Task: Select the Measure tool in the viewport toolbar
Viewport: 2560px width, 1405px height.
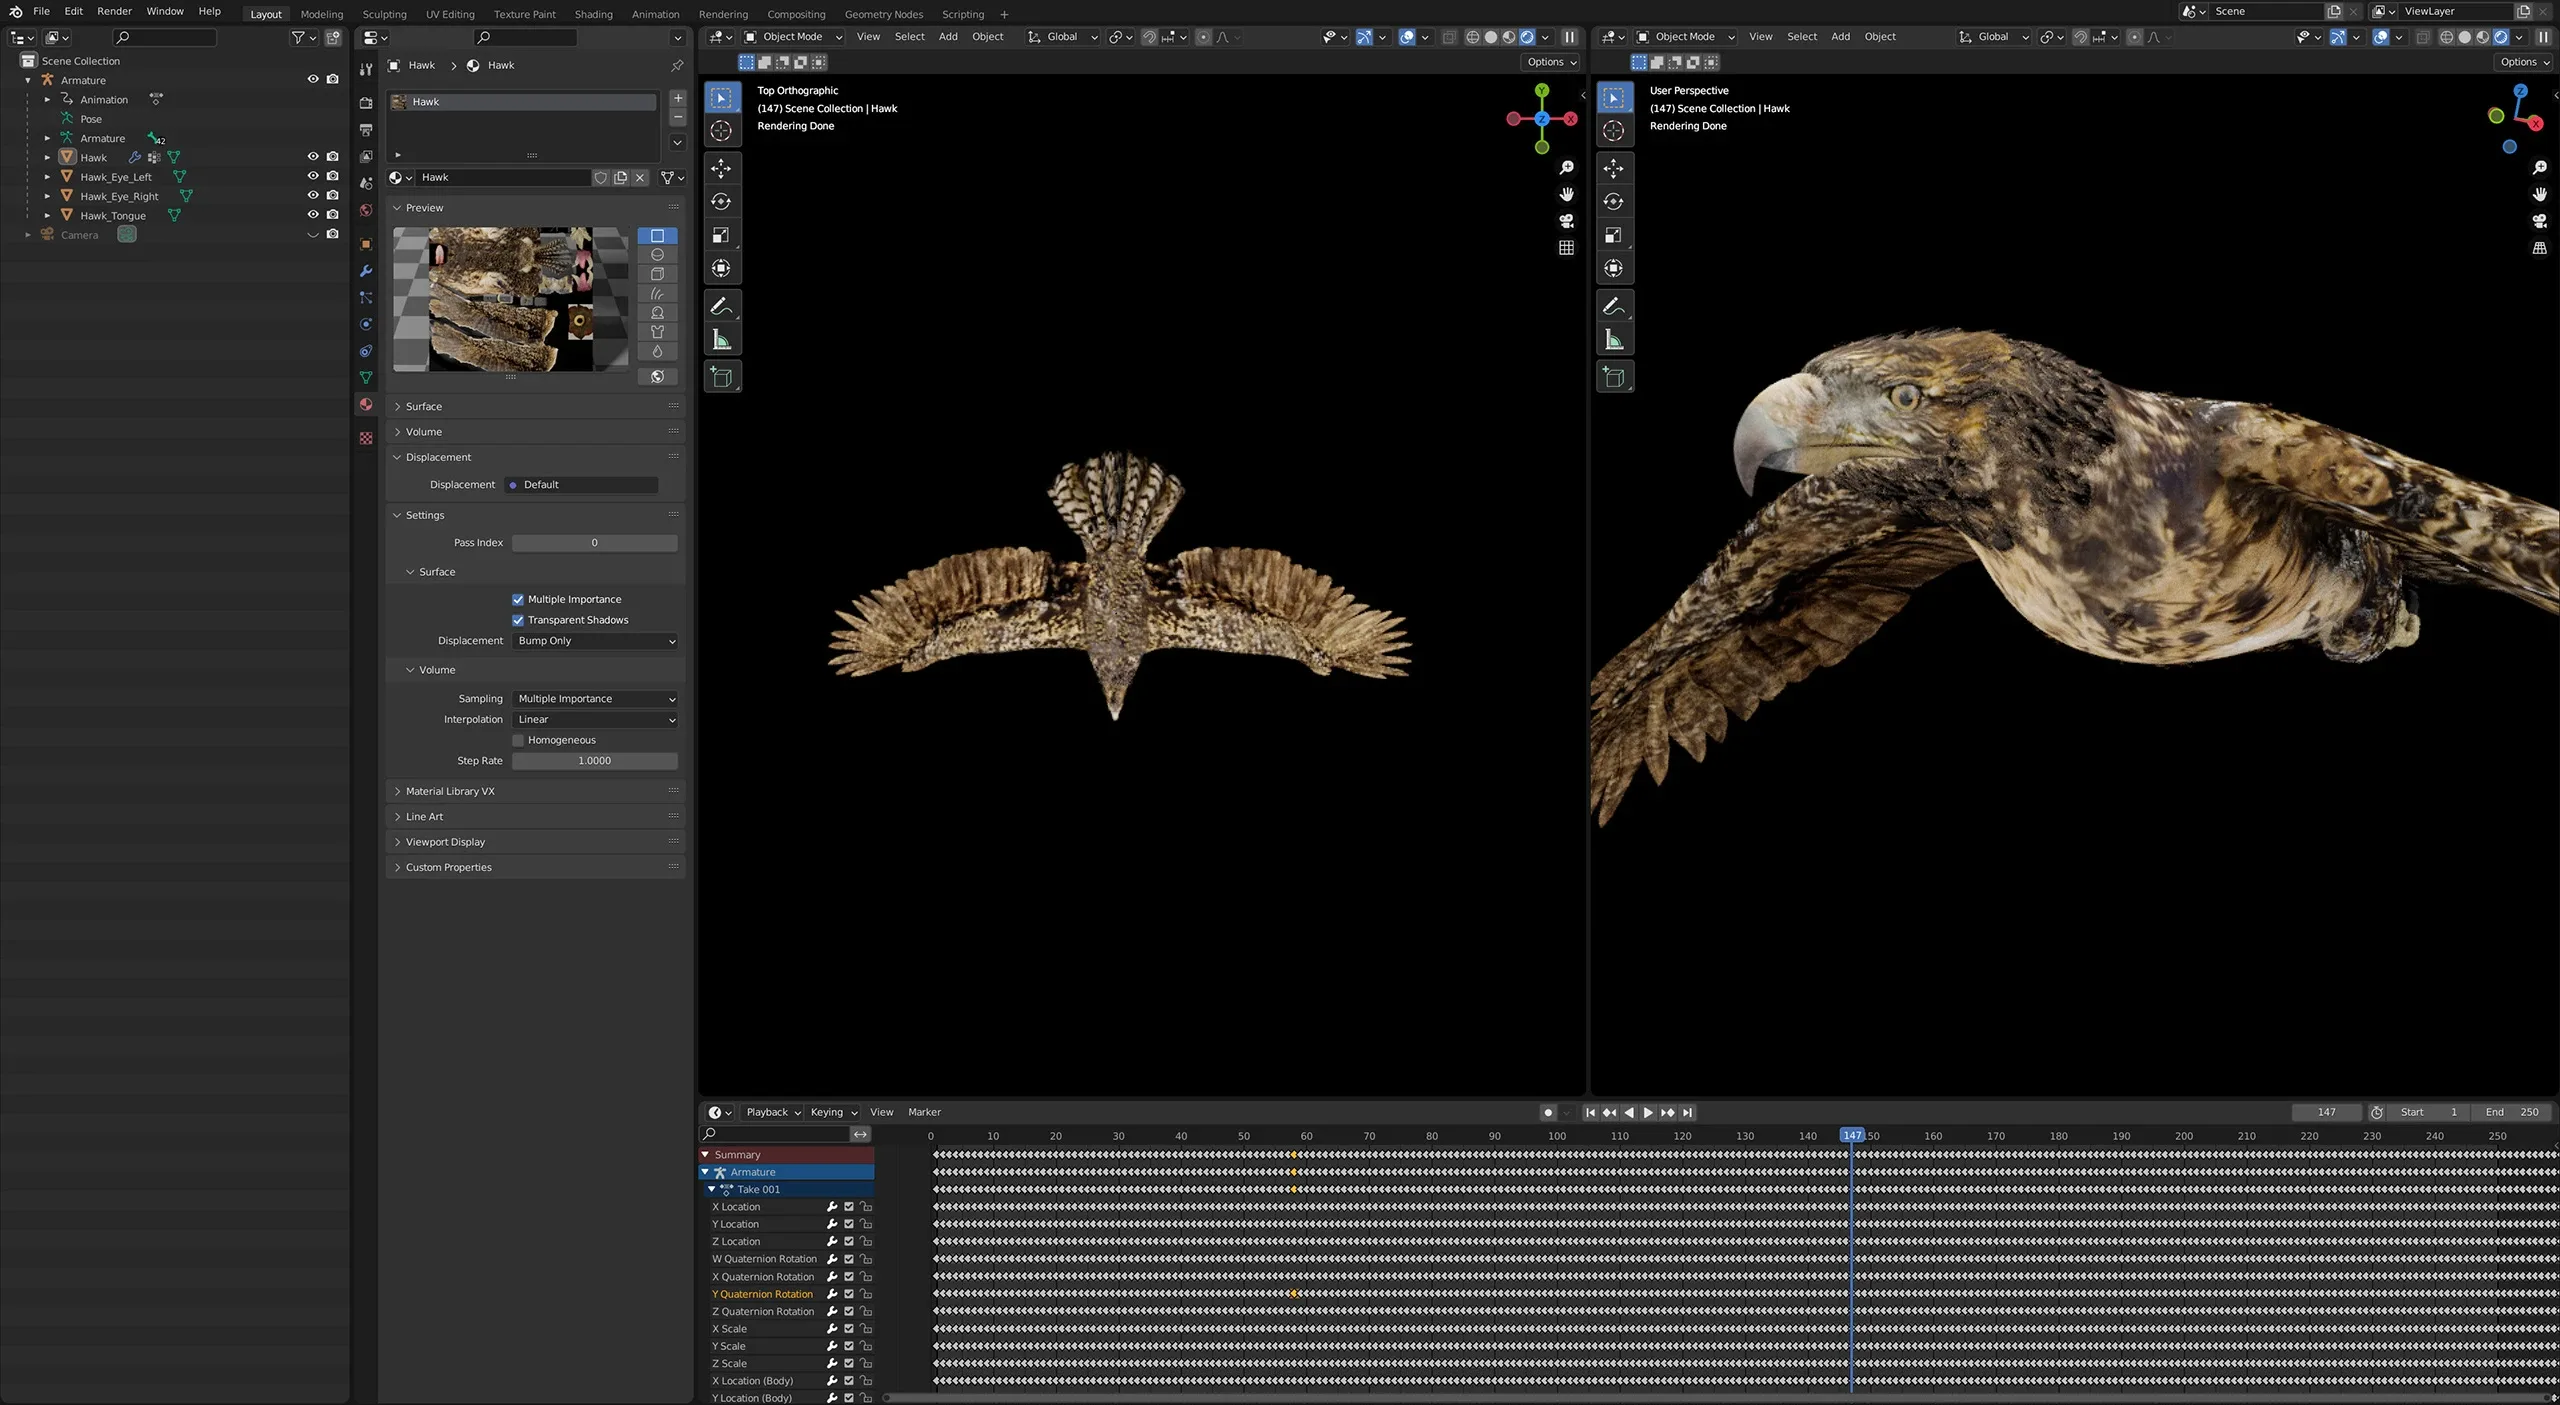Action: tap(722, 339)
